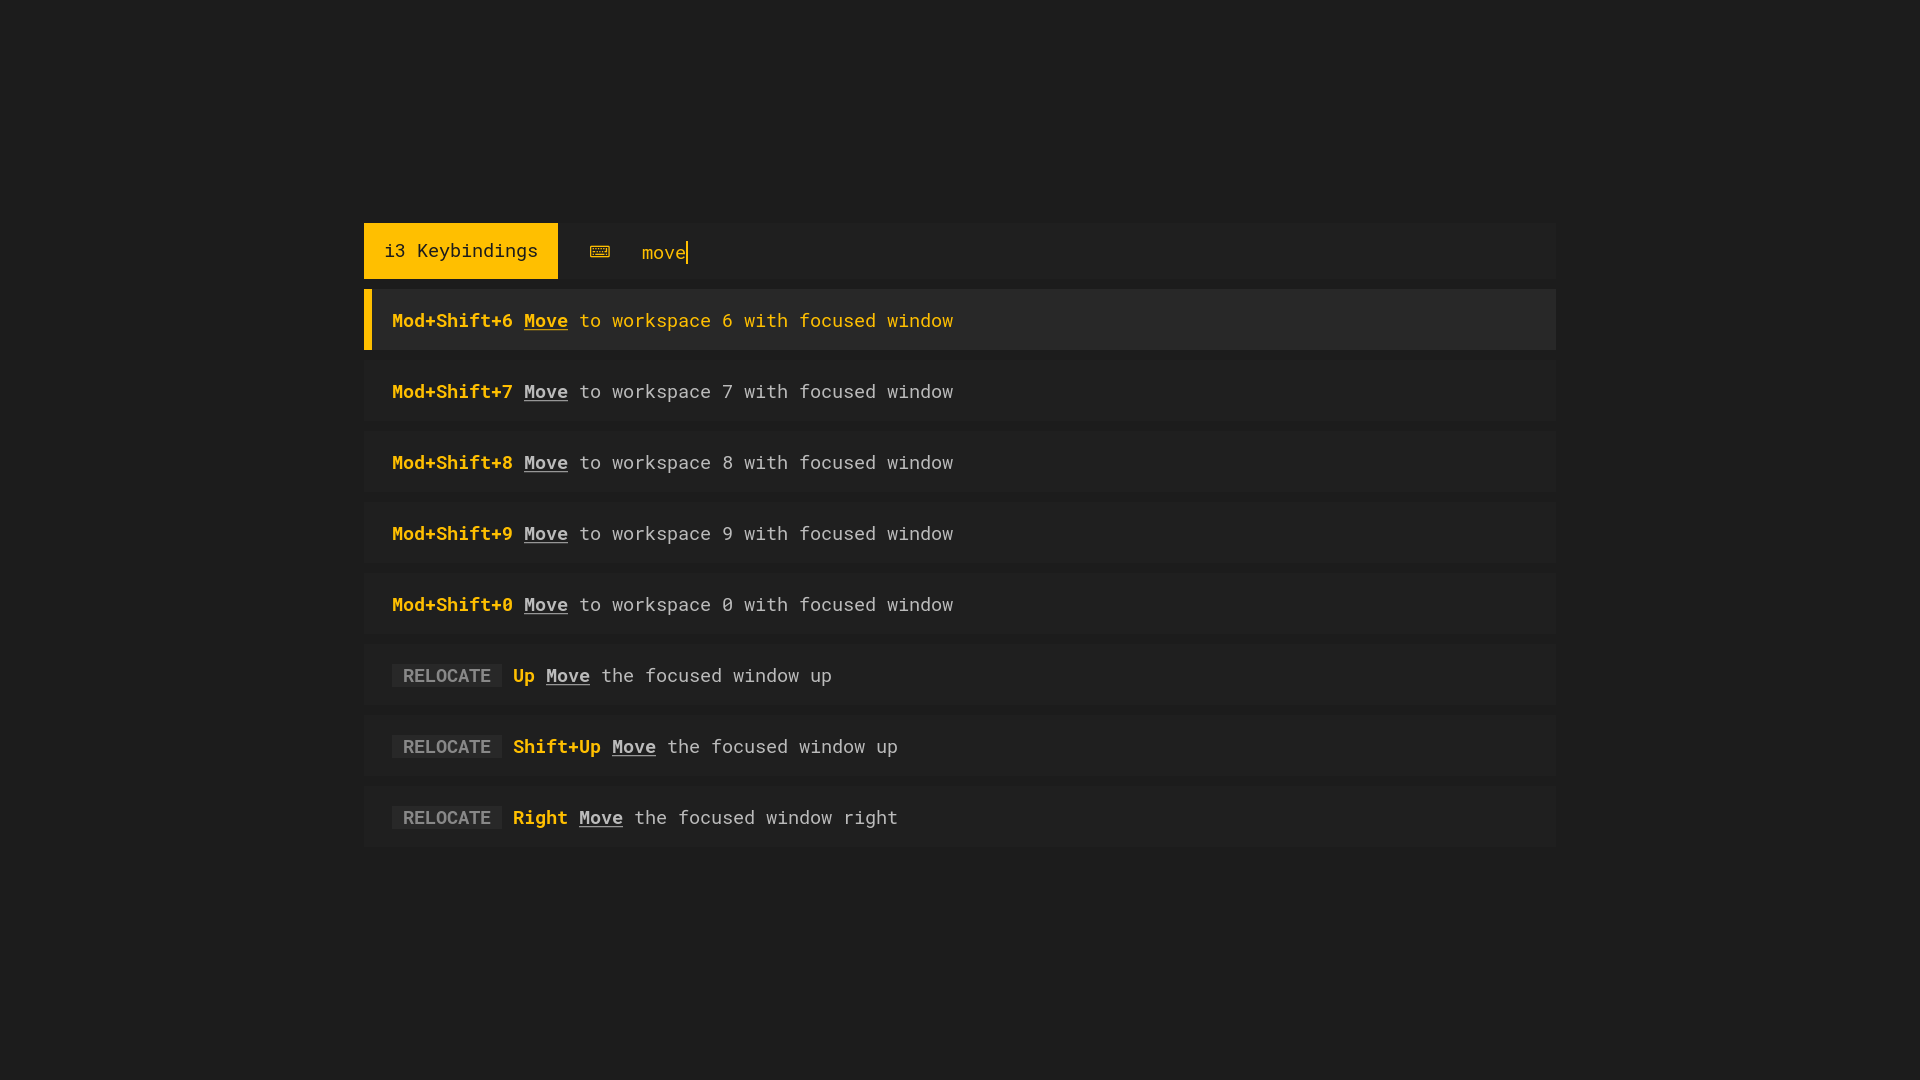Click the keyboard icon beside the search box
The image size is (1920, 1080).
click(x=600, y=252)
